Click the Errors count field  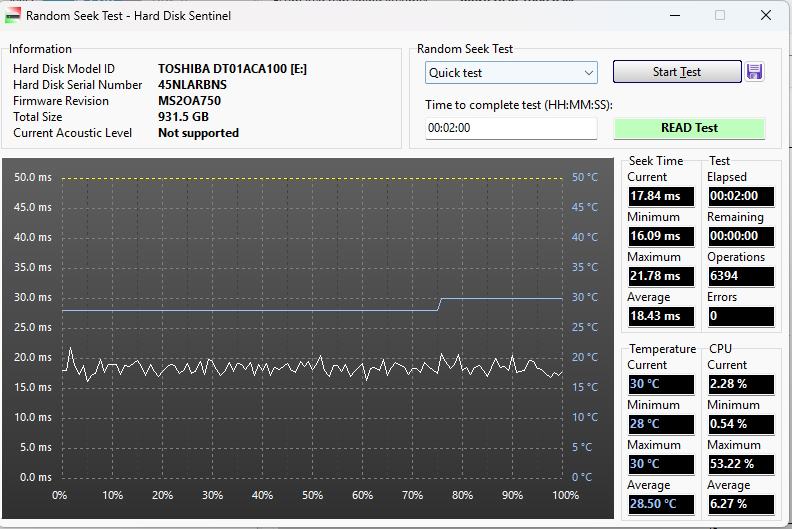tap(740, 316)
